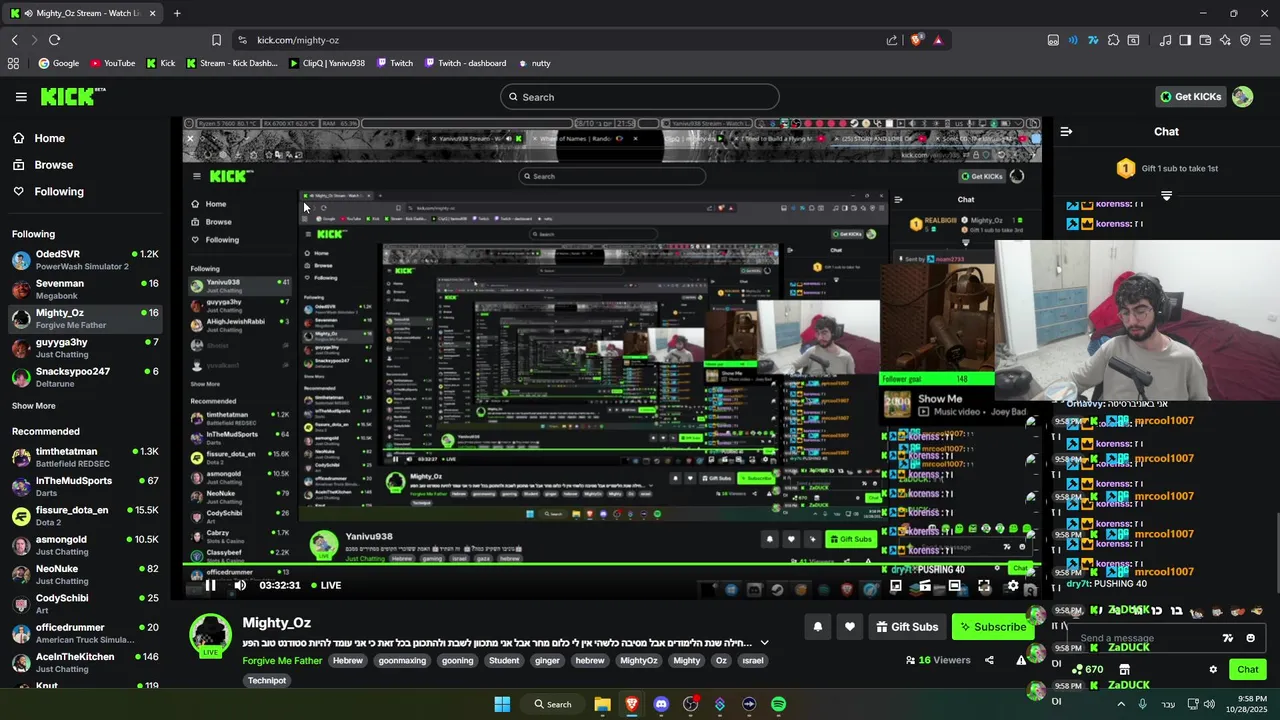The image size is (1280, 720).
Task: Open the YouTube bookmark
Action: click(112, 63)
